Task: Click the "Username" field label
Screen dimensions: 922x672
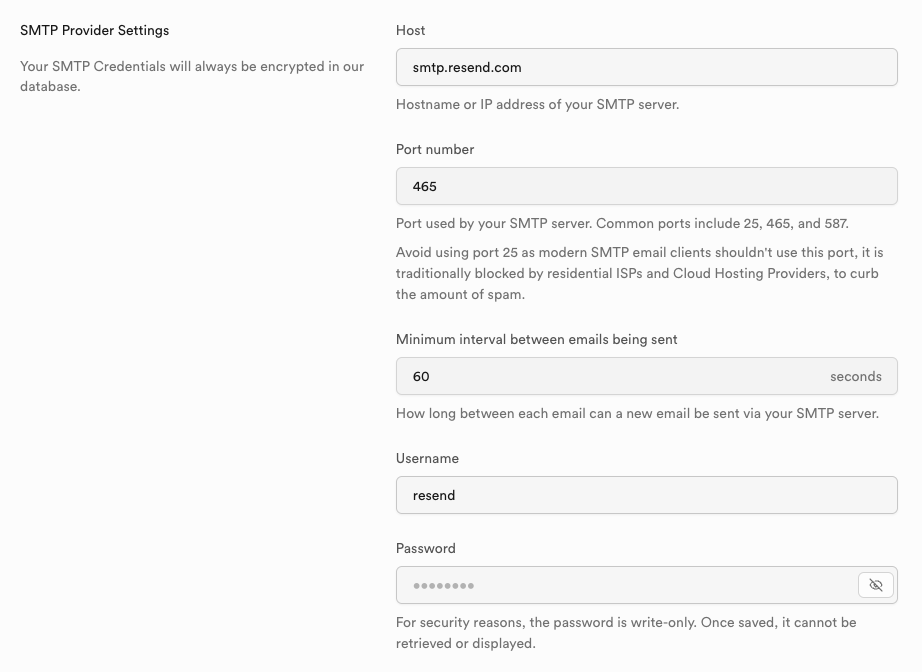Action: tap(427, 458)
